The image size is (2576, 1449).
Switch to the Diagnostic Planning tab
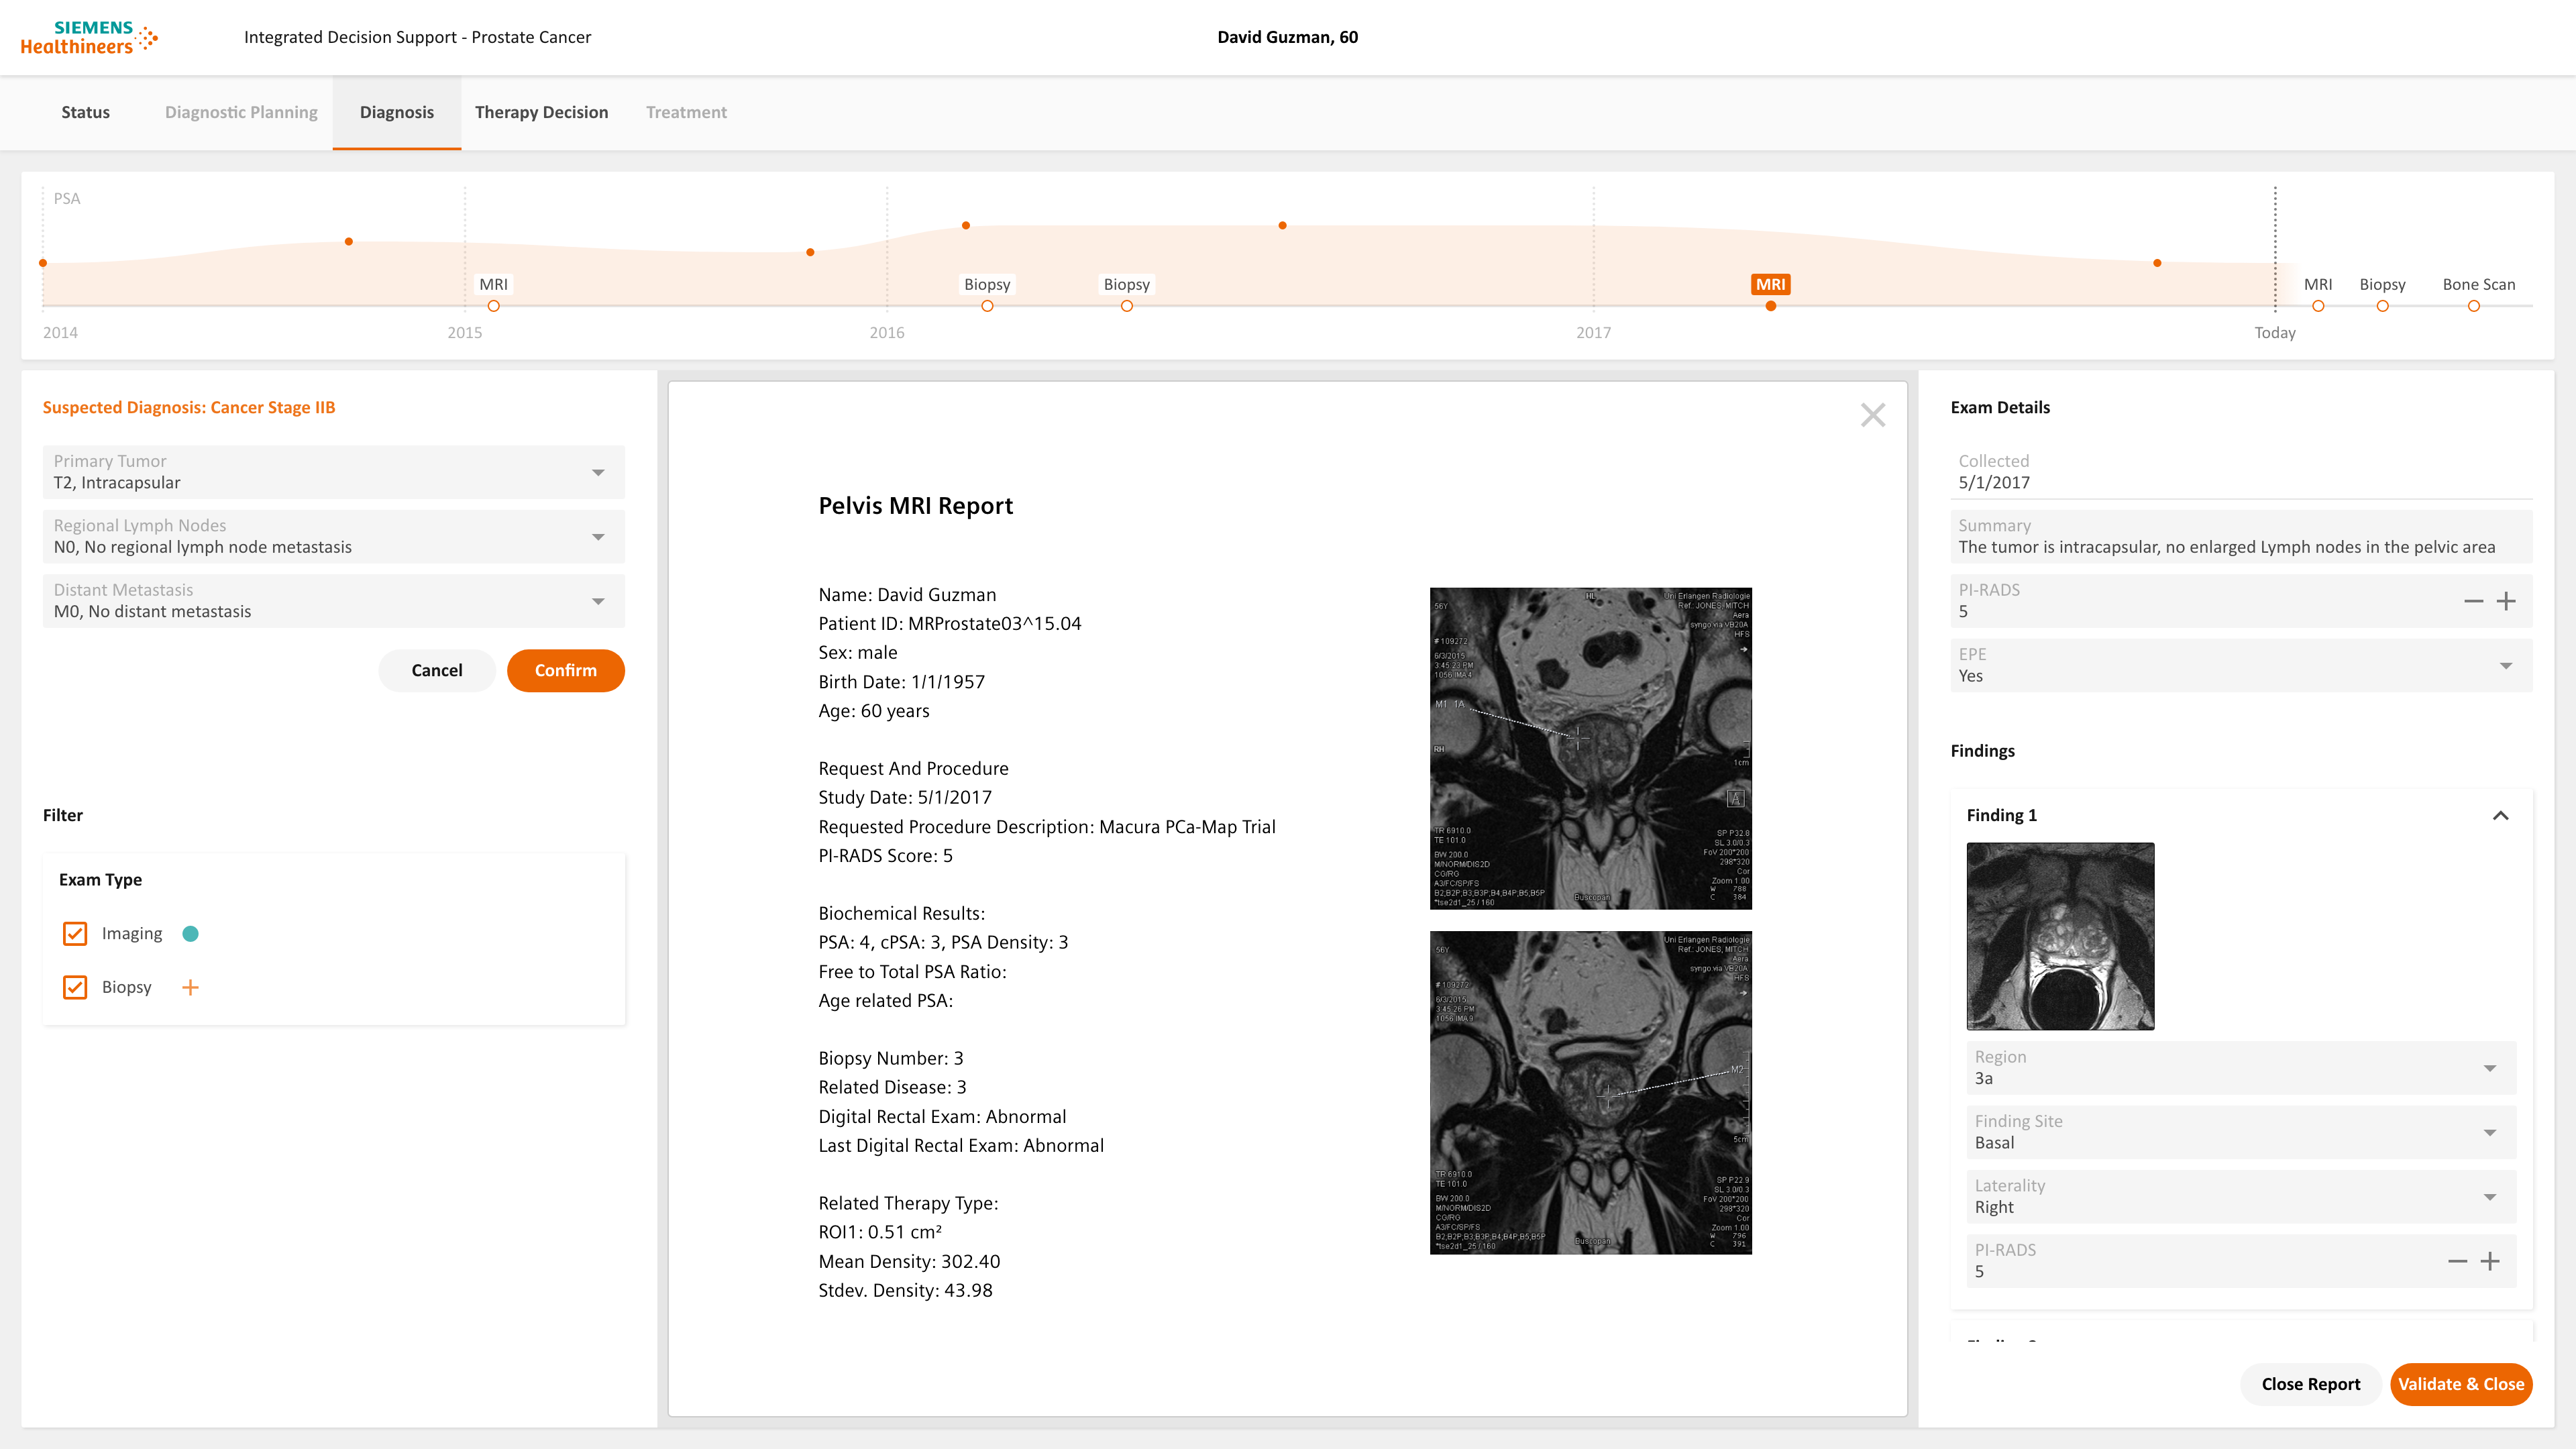241,112
